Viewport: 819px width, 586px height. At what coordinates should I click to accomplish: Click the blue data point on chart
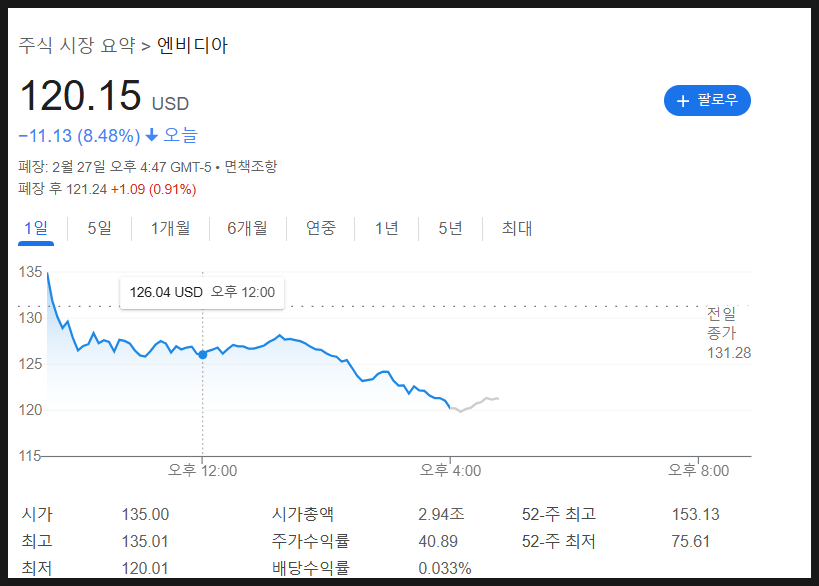pos(203,354)
